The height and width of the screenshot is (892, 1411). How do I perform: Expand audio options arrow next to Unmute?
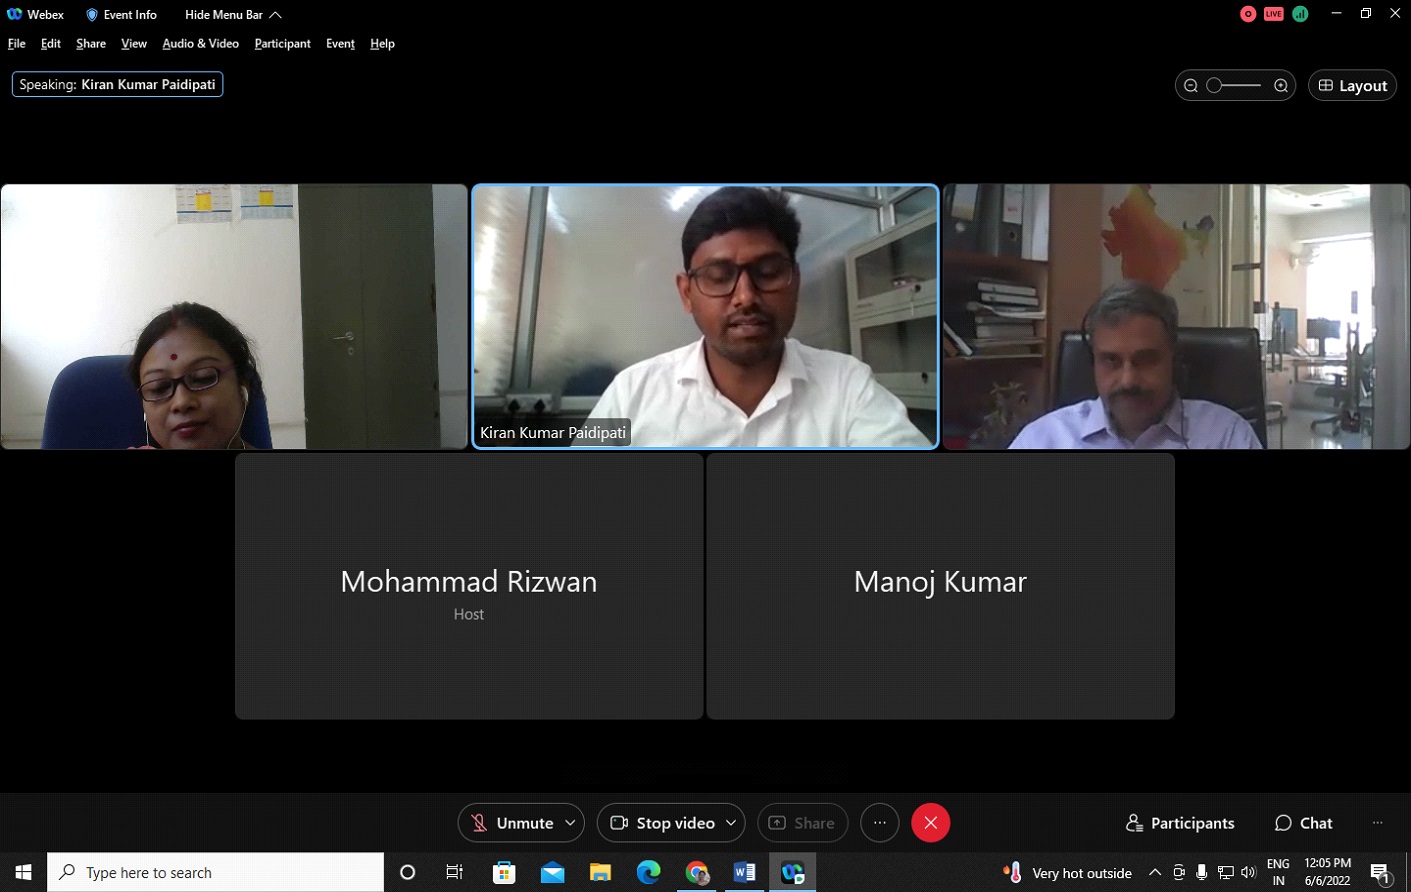[570, 823]
